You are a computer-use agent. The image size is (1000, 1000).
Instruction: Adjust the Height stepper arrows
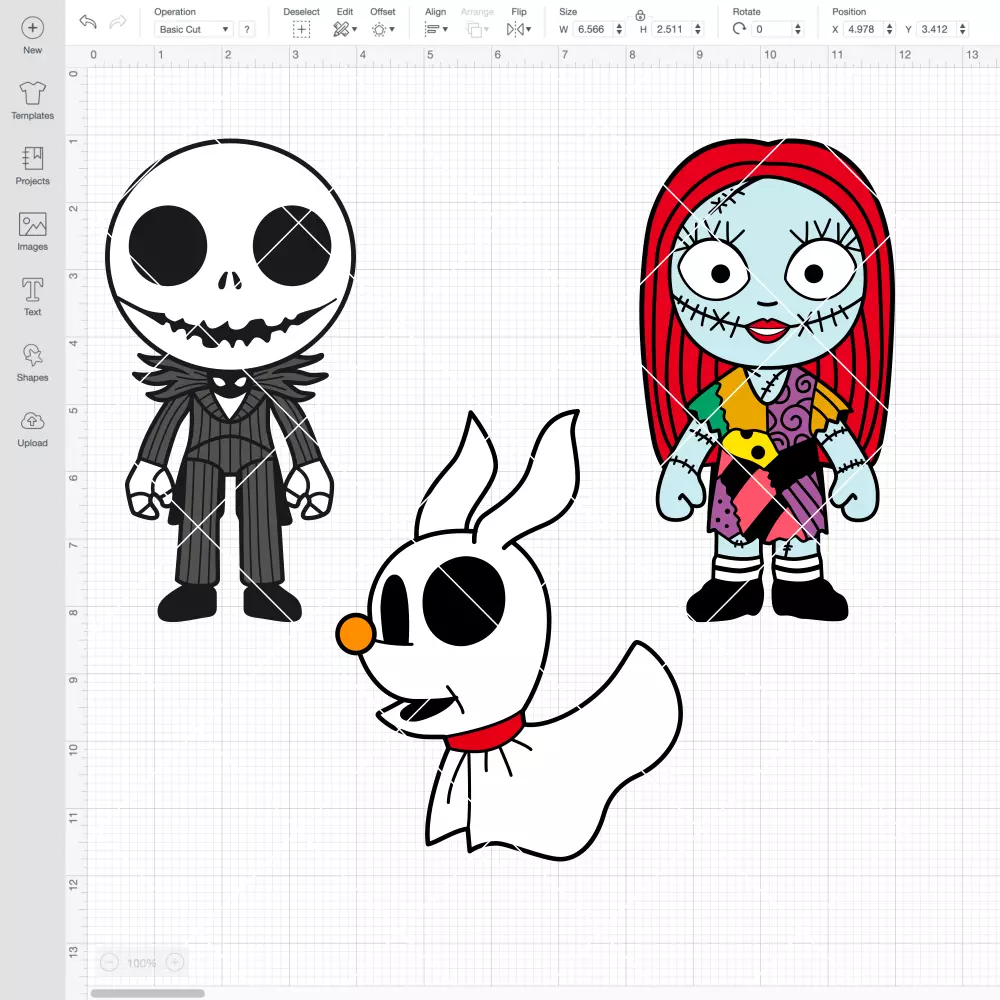tap(698, 29)
